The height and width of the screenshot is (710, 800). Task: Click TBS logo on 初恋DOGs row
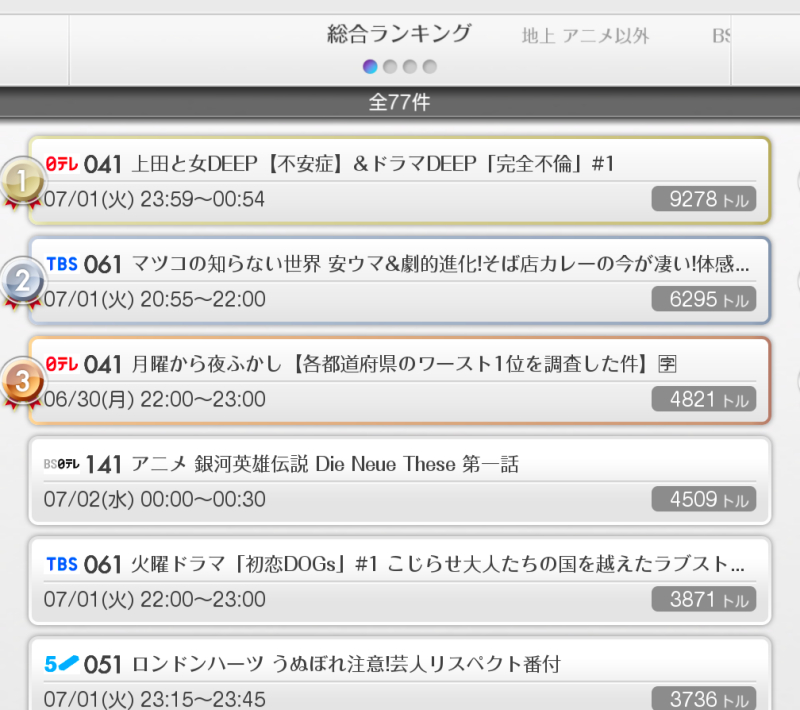[x=62, y=564]
